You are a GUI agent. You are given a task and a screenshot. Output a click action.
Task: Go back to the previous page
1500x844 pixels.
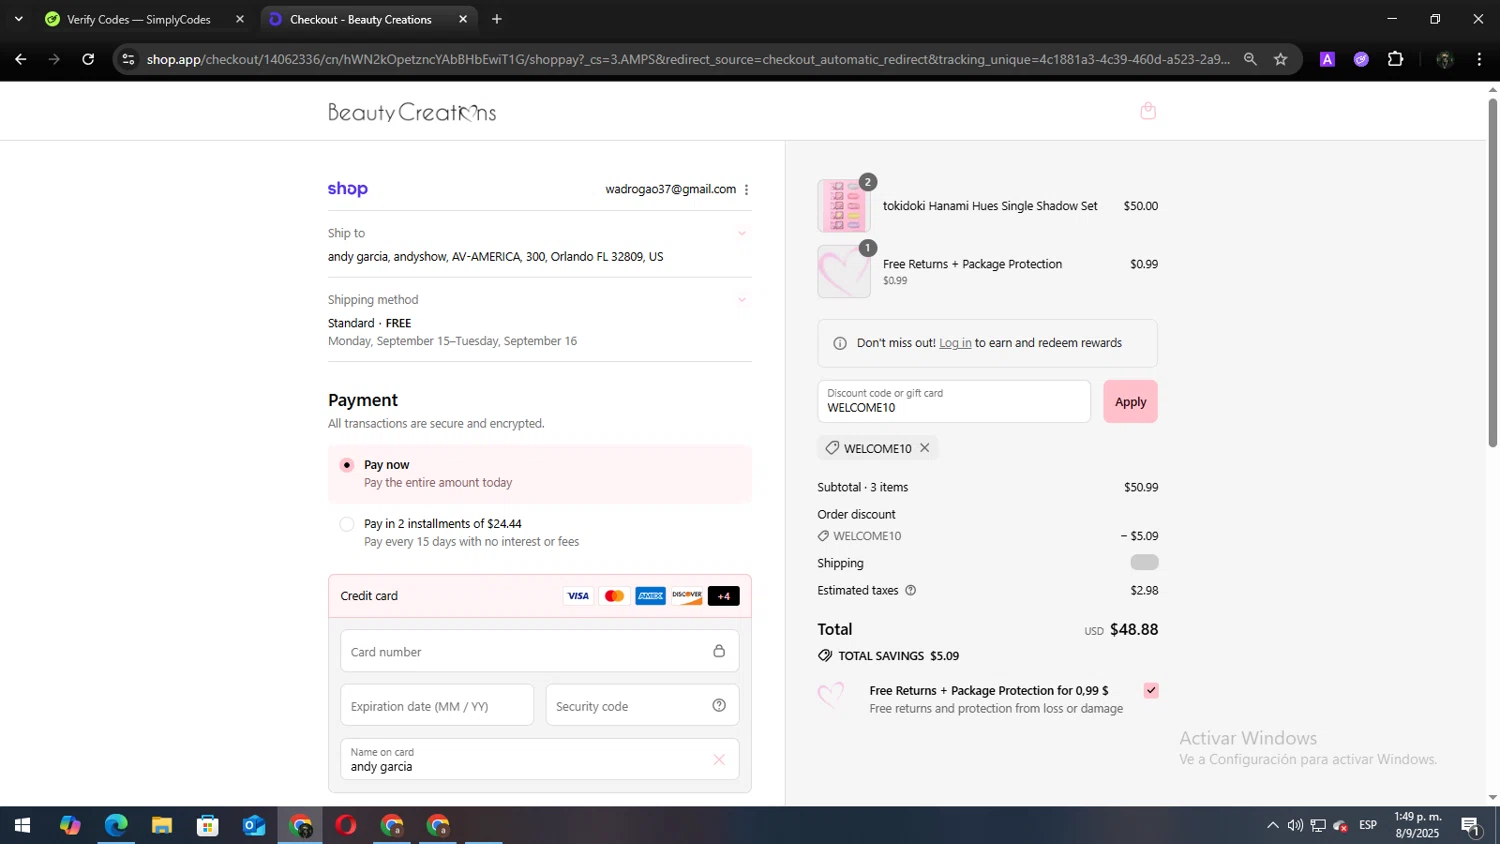[x=20, y=59]
